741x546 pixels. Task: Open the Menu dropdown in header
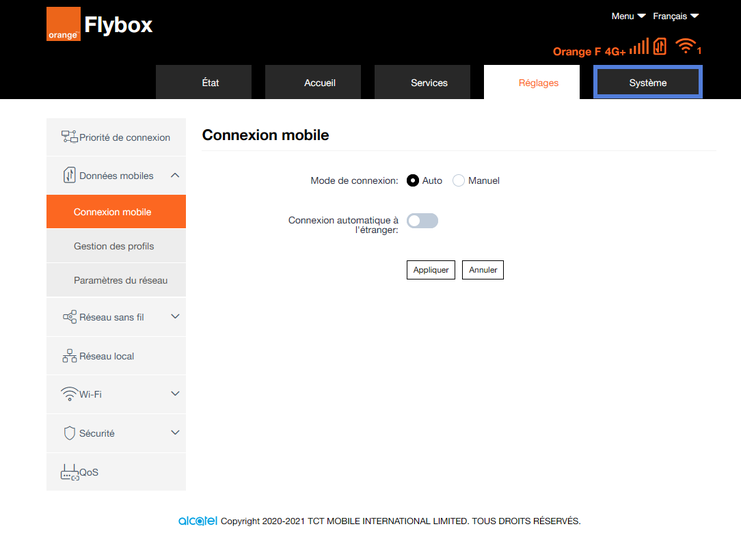coord(628,16)
